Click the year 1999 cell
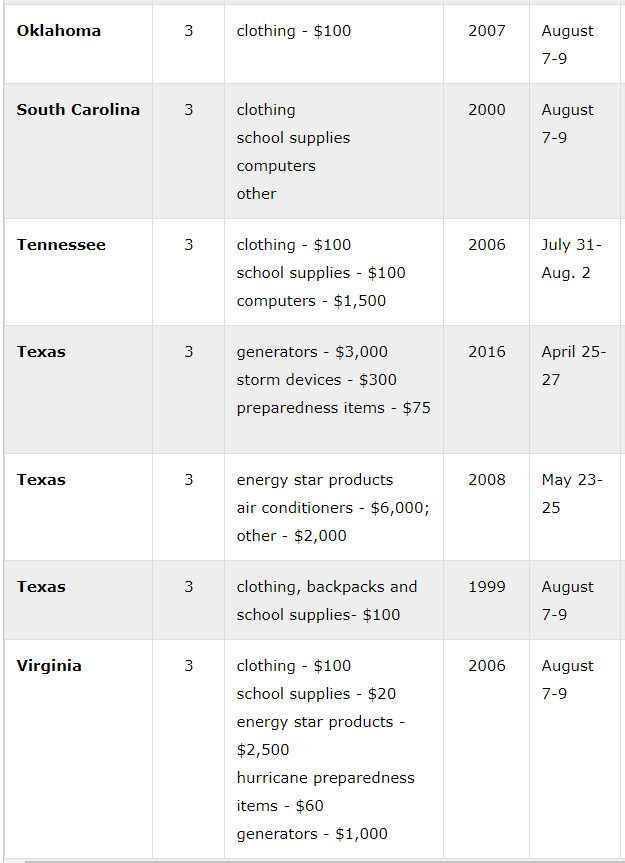This screenshot has height=863, width=625. click(x=487, y=587)
